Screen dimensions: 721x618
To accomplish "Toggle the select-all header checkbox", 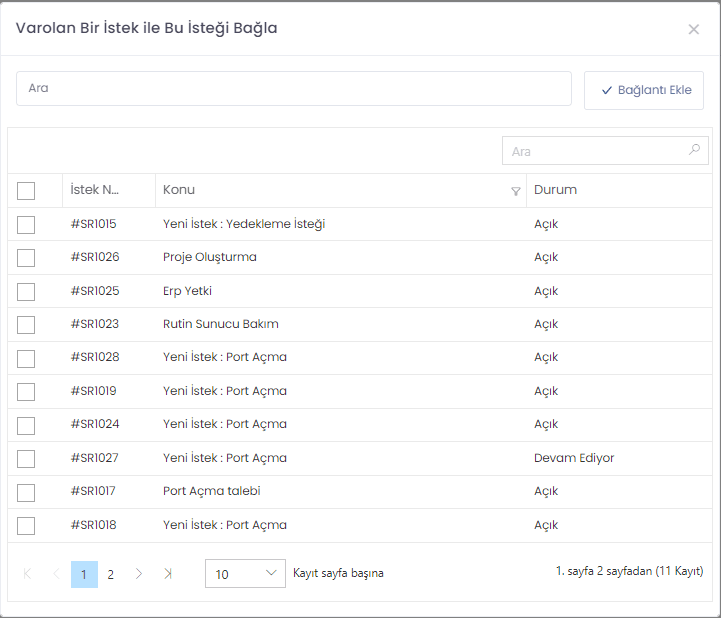I will (26, 191).
